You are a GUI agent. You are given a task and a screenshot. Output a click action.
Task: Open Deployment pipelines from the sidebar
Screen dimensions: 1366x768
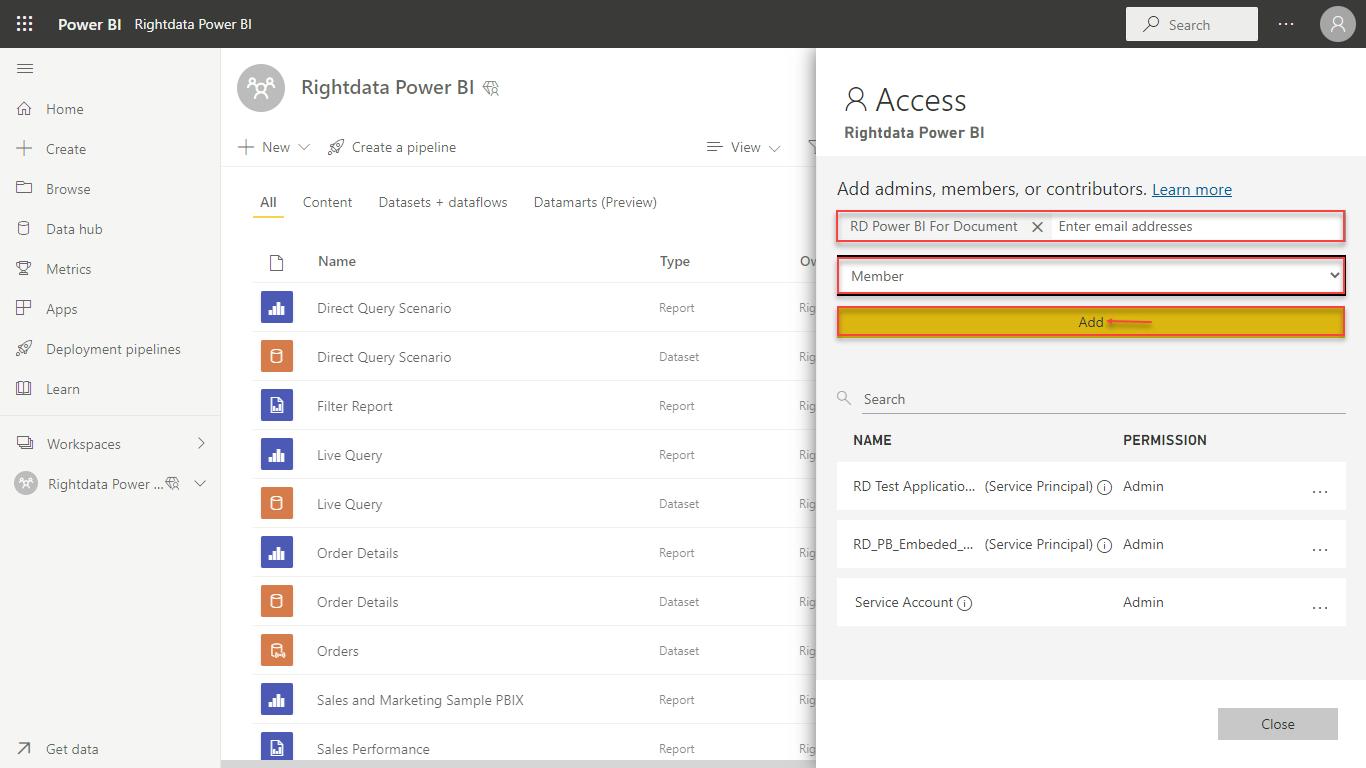[x=25, y=348]
